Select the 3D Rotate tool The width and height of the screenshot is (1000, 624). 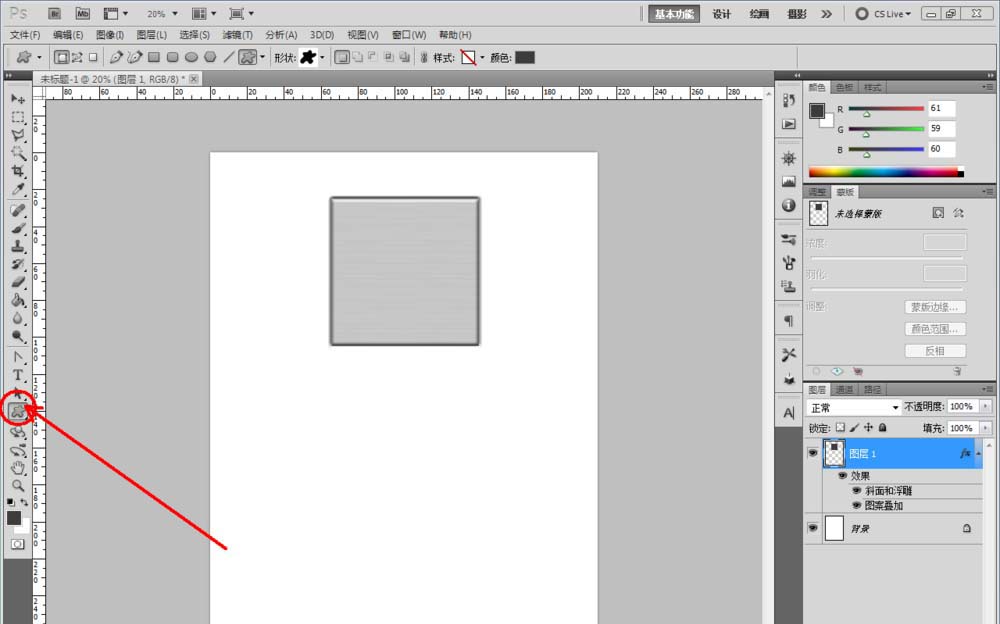[18, 432]
